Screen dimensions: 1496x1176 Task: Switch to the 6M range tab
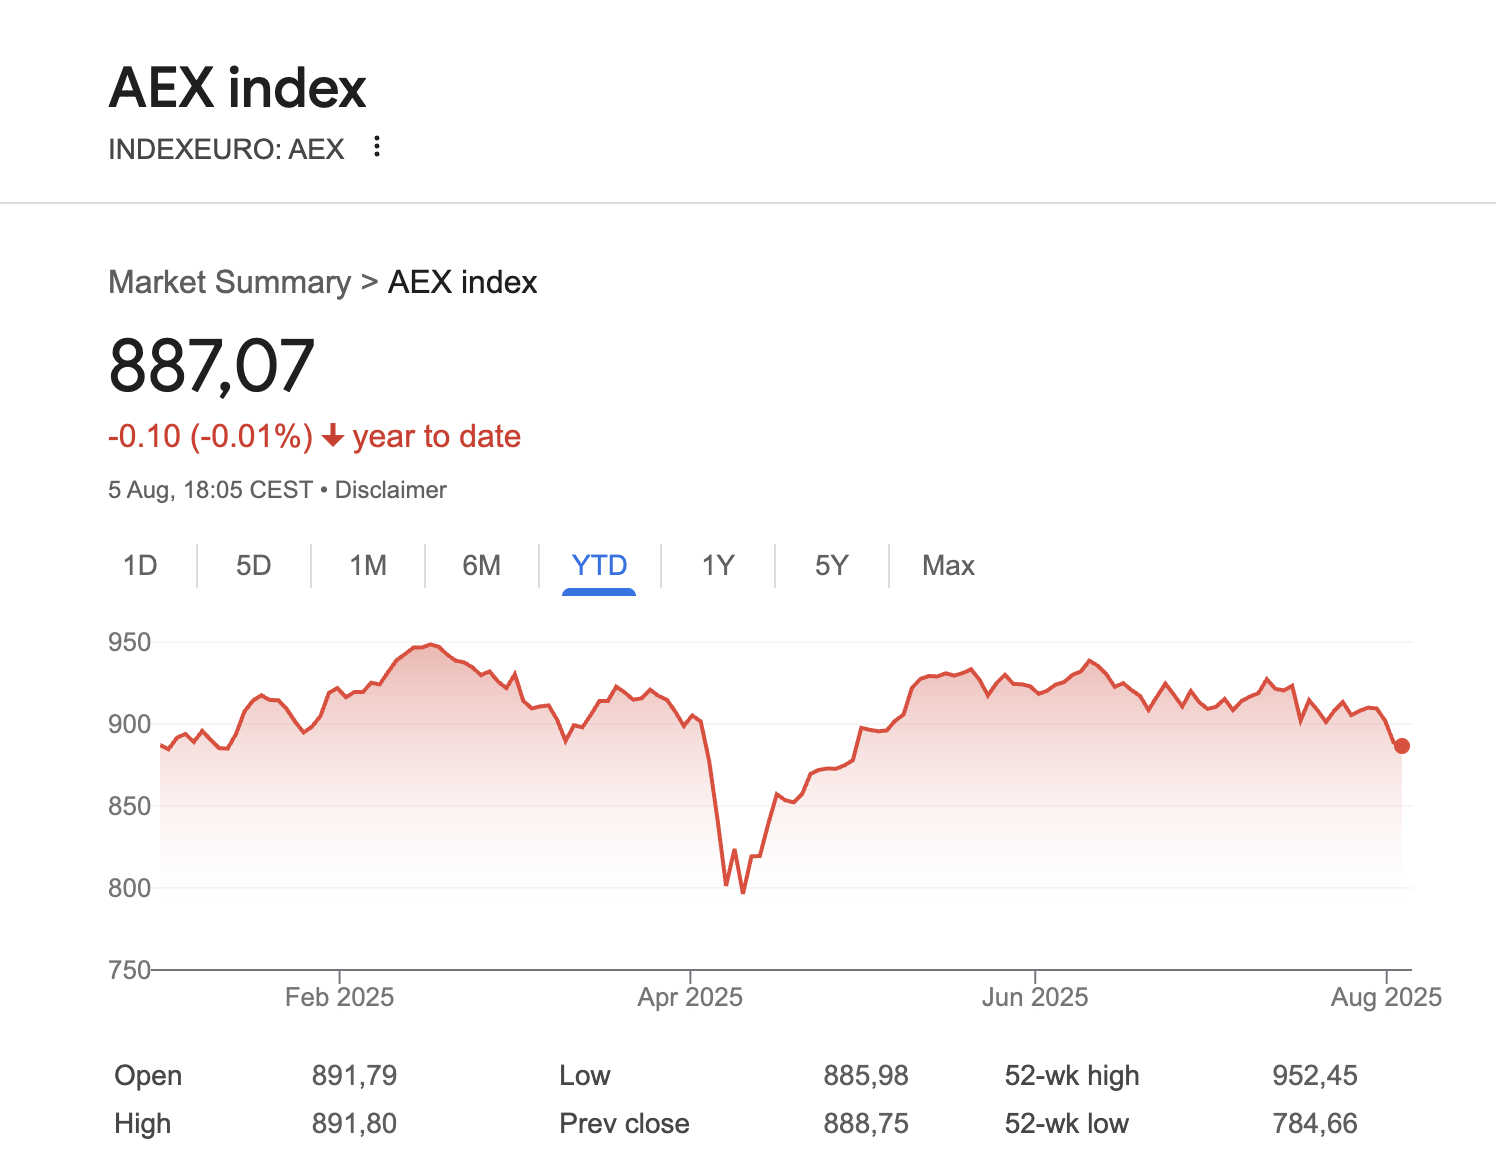pyautogui.click(x=481, y=566)
